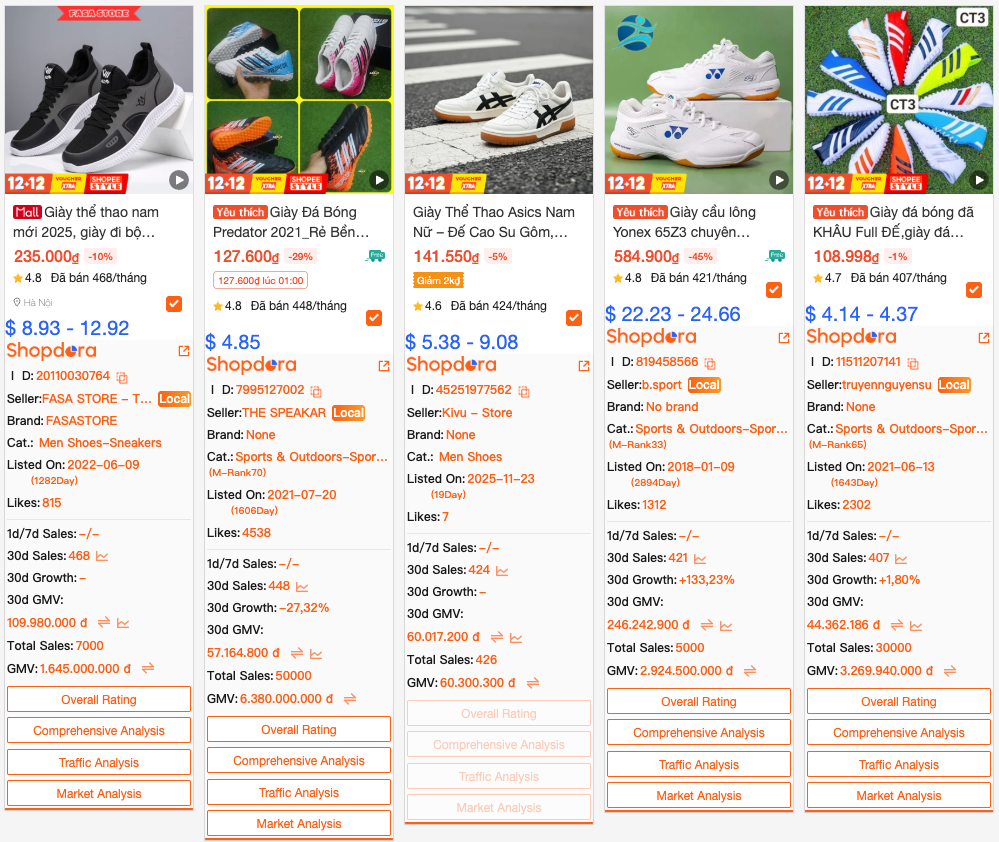
Task: Toggle checkbox on Predator 2021 card
Action: pyautogui.click(x=374, y=318)
